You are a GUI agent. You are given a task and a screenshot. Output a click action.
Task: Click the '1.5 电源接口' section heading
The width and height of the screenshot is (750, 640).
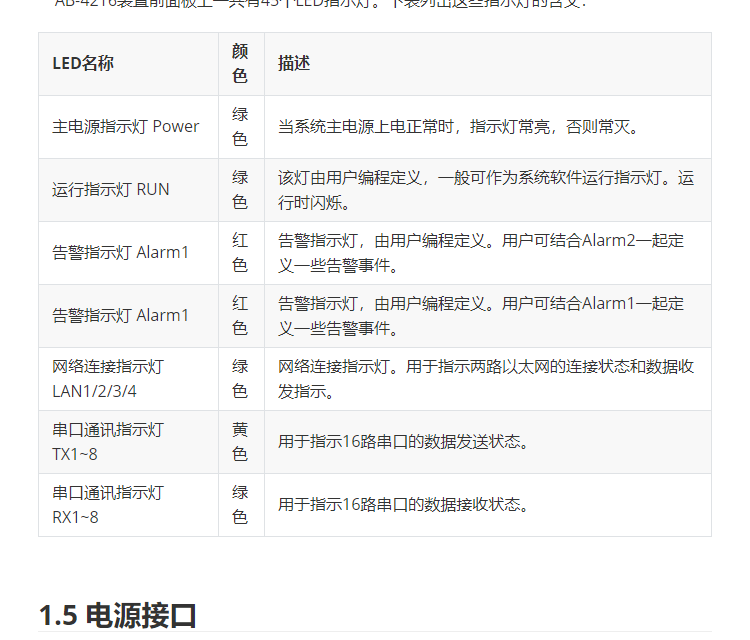(118, 616)
